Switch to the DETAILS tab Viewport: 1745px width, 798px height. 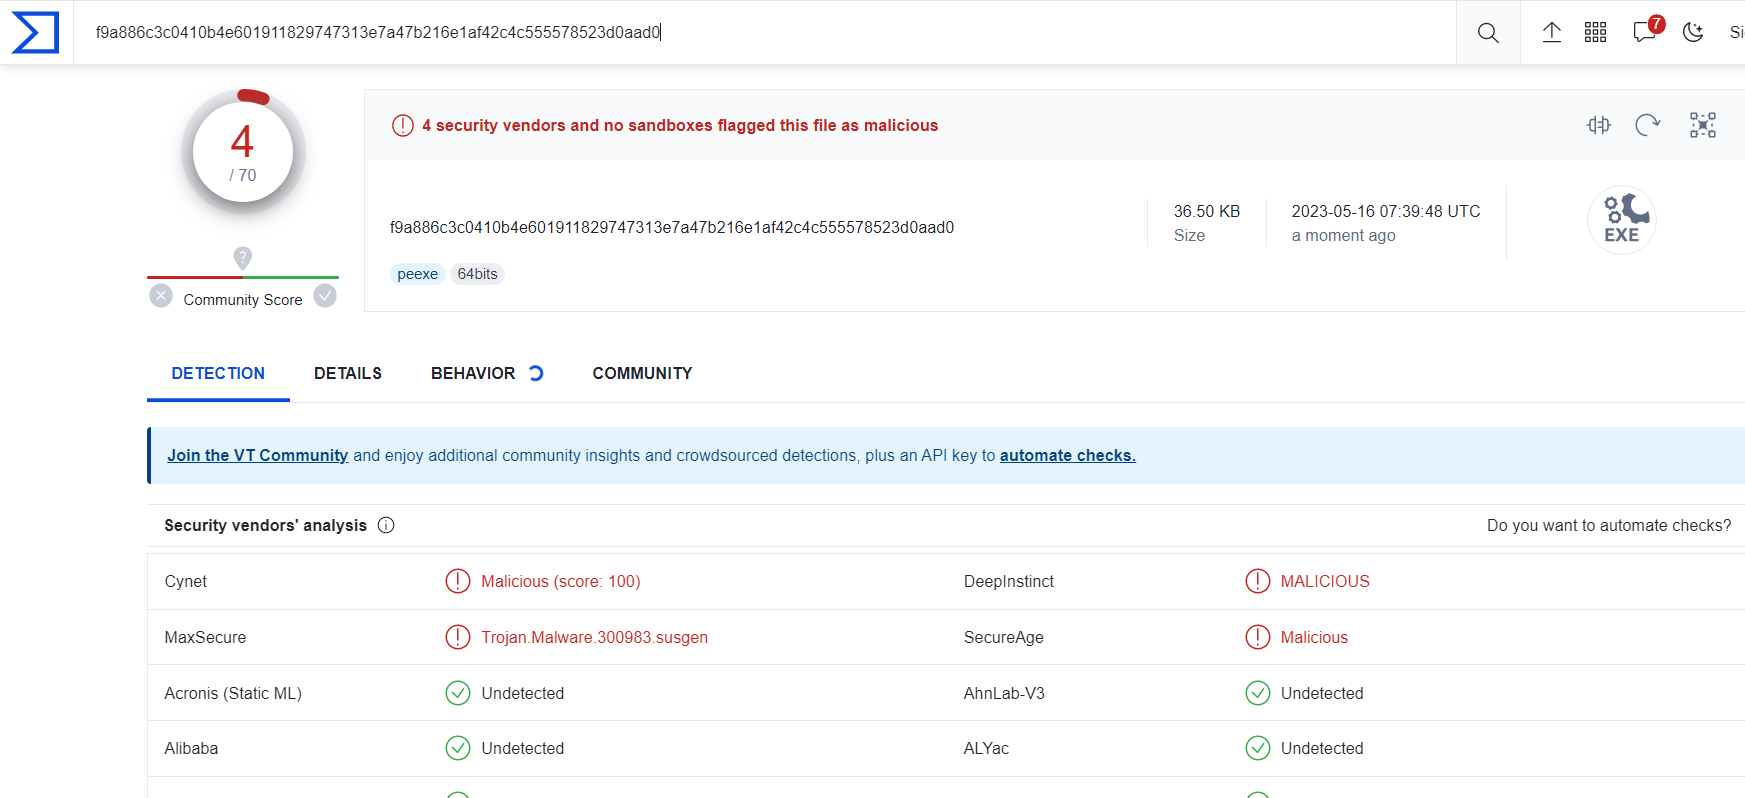[x=348, y=373]
